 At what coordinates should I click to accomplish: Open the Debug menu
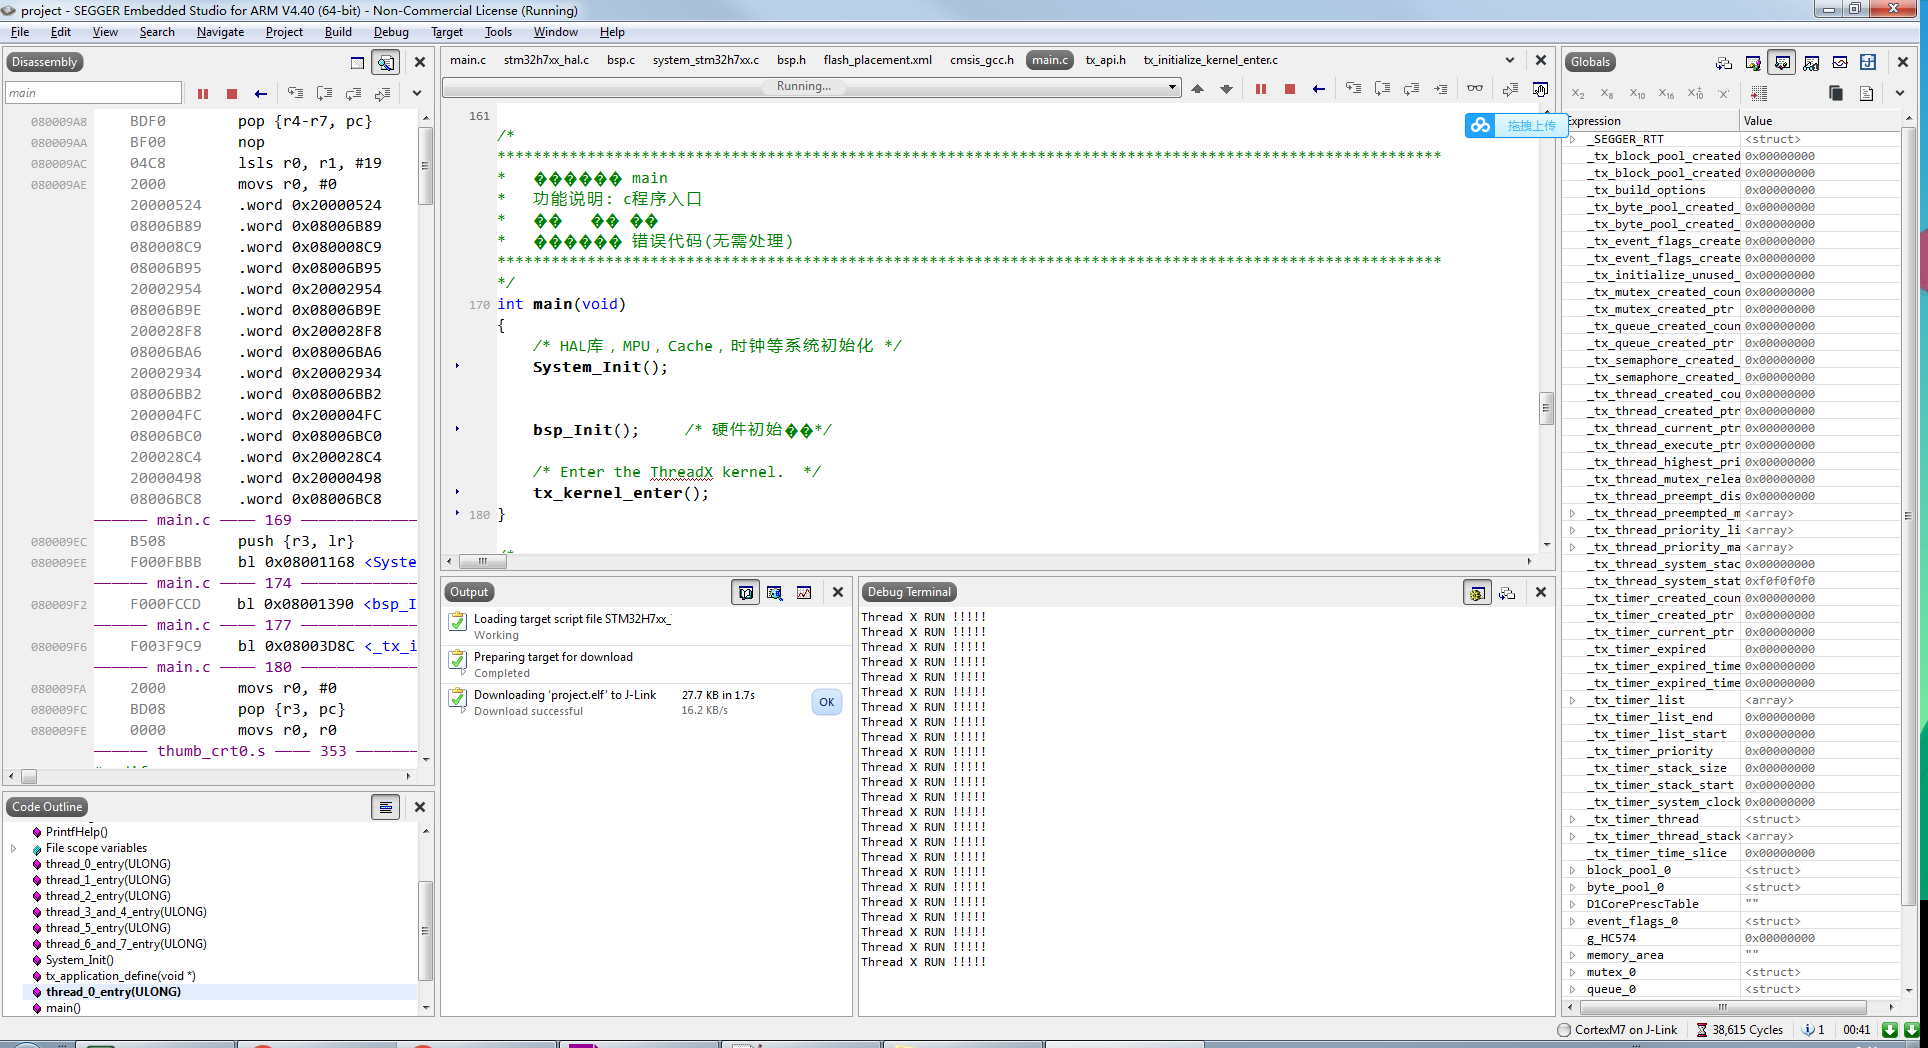pos(391,32)
